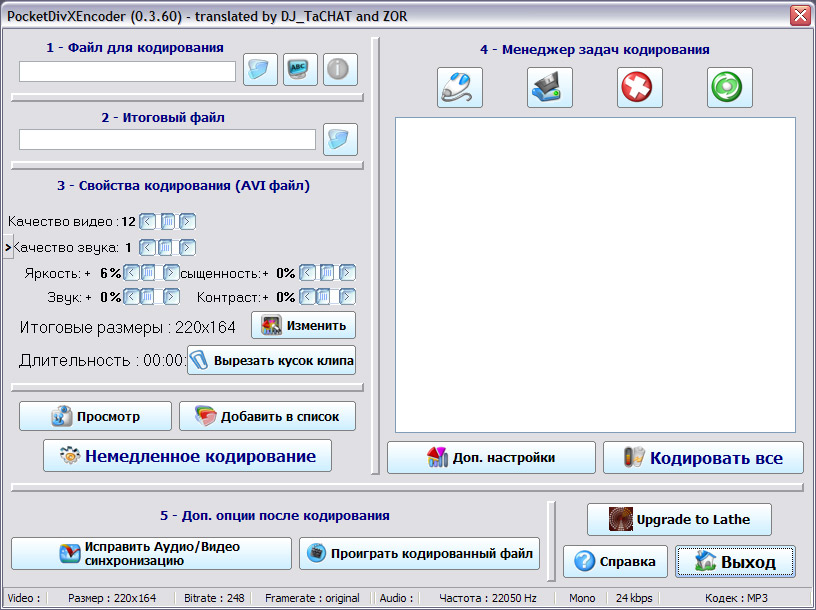Screen dimensions: 816x610
Task: Click the green circular arrows icon in the task manager
Action: (x=730, y=87)
